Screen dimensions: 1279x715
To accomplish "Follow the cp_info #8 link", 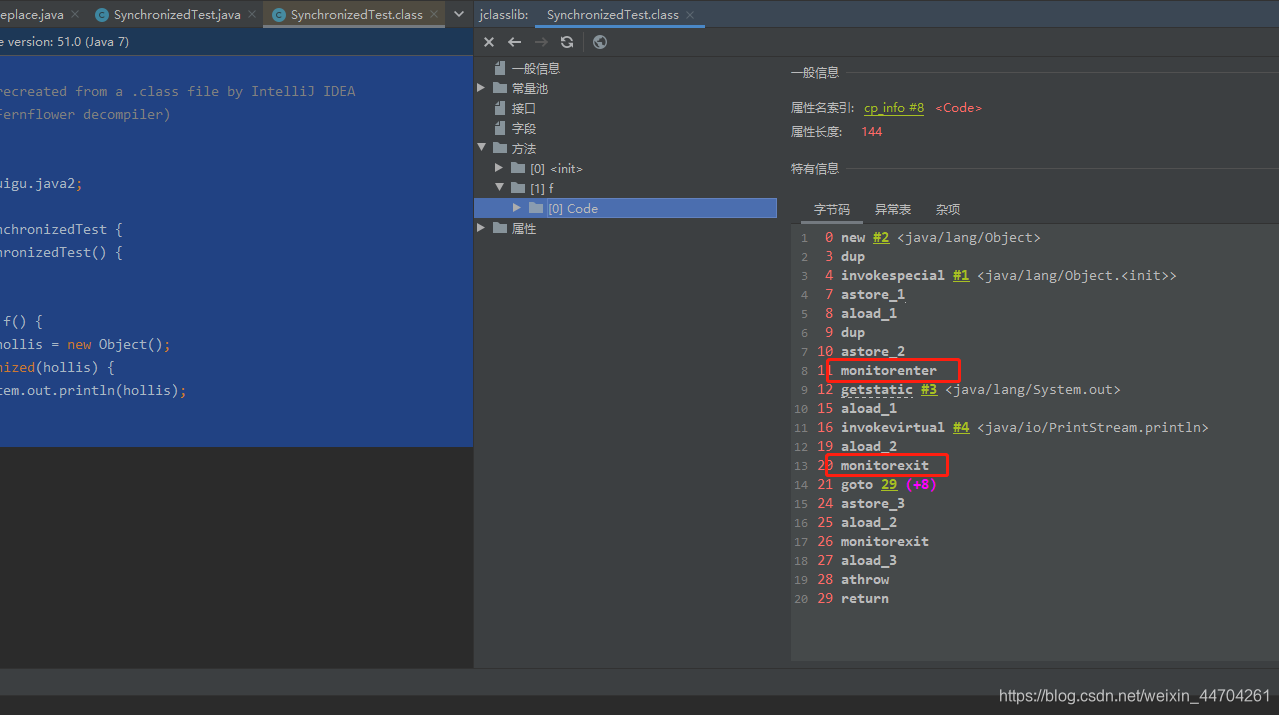I will coord(894,108).
